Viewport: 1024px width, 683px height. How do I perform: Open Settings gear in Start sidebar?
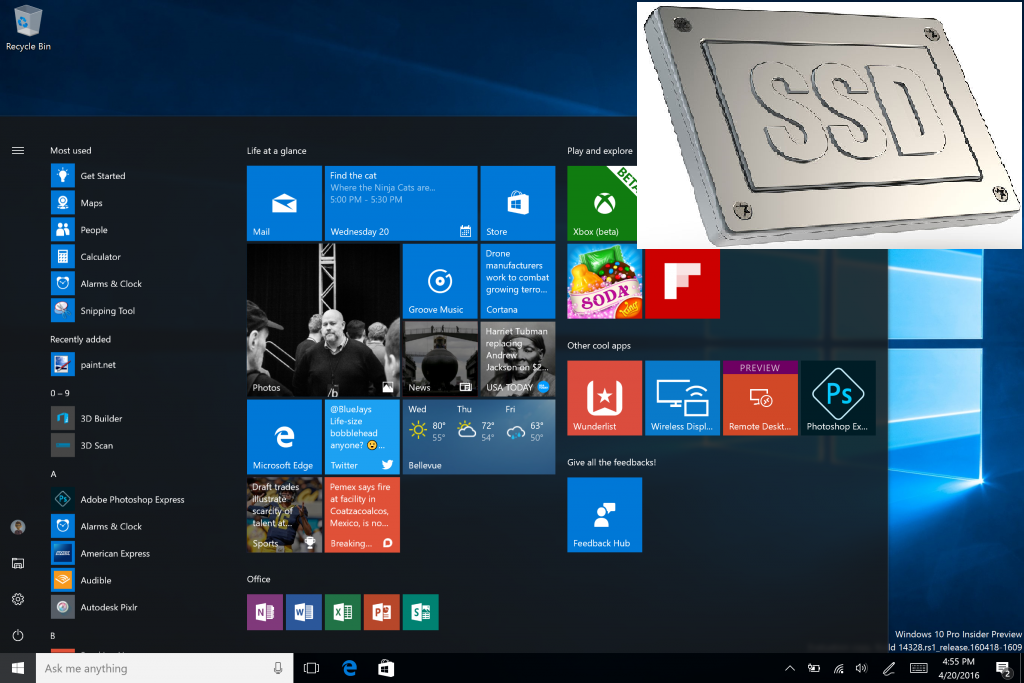pyautogui.click(x=18, y=599)
